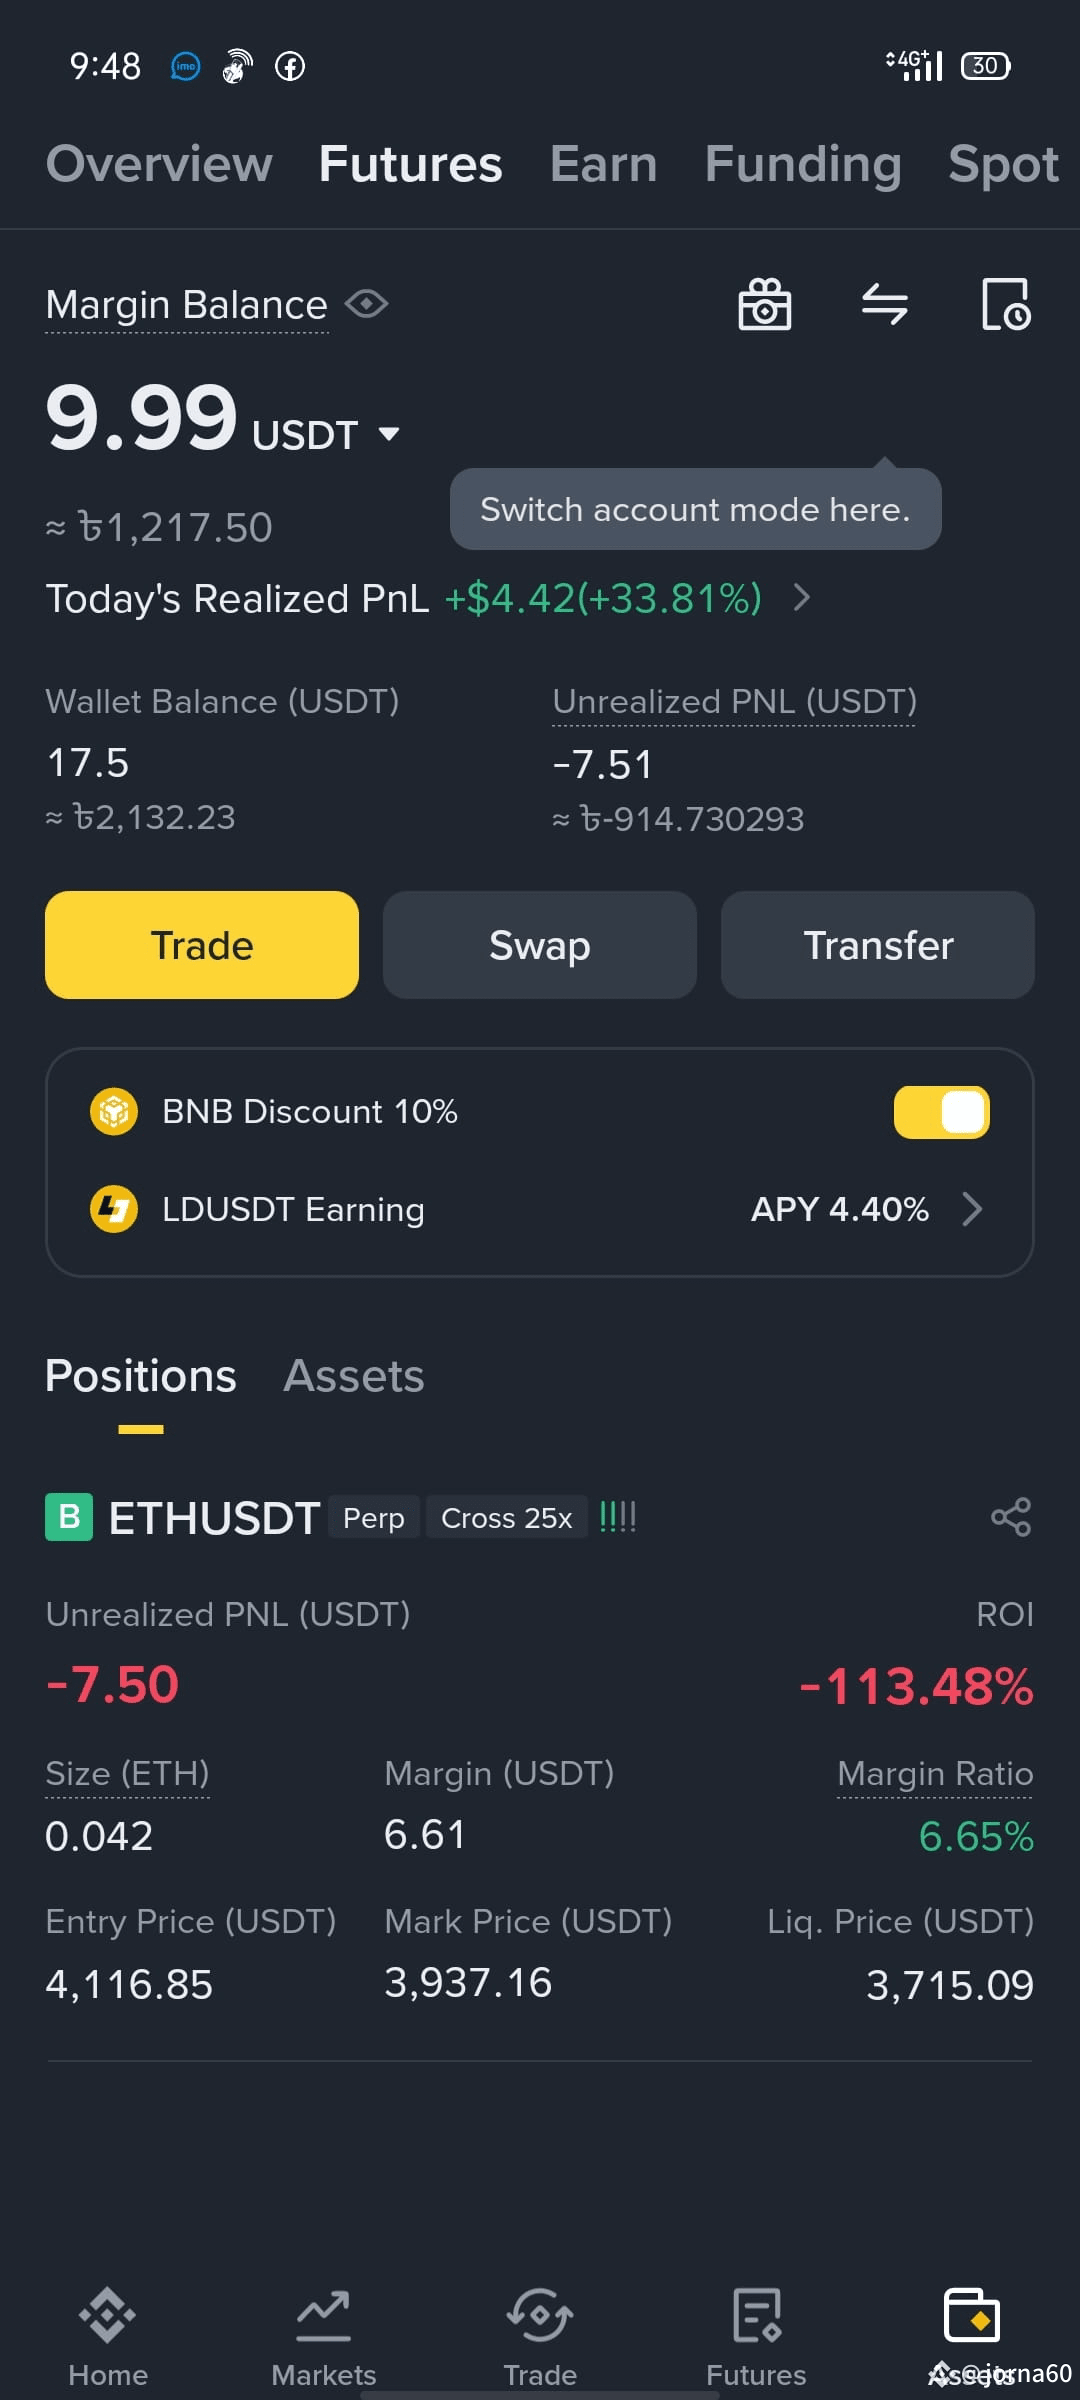This screenshot has height=2400, width=1080.
Task: Open the transaction history document icon
Action: pos(1006,304)
